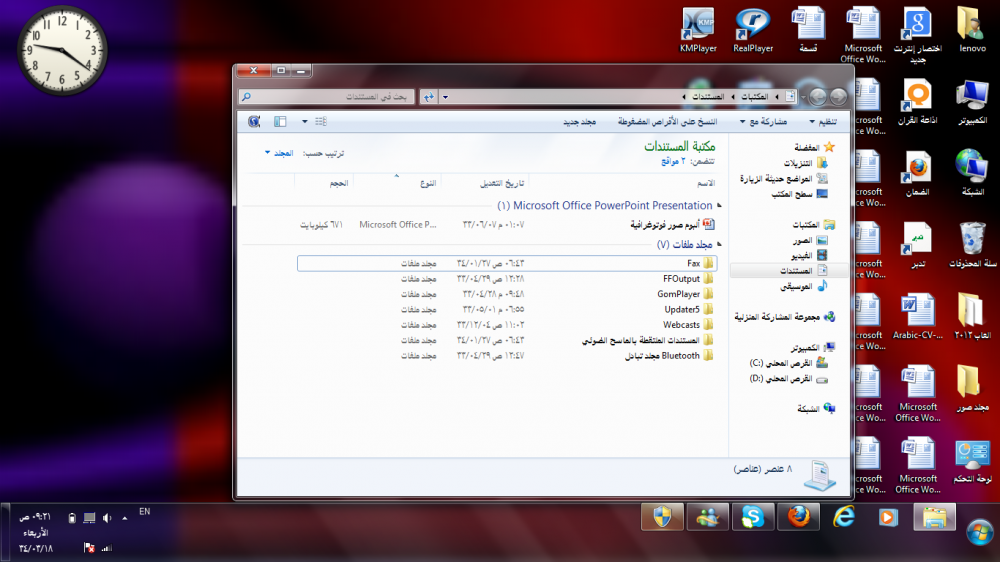Toggle the preview pane button

[x=280, y=121]
